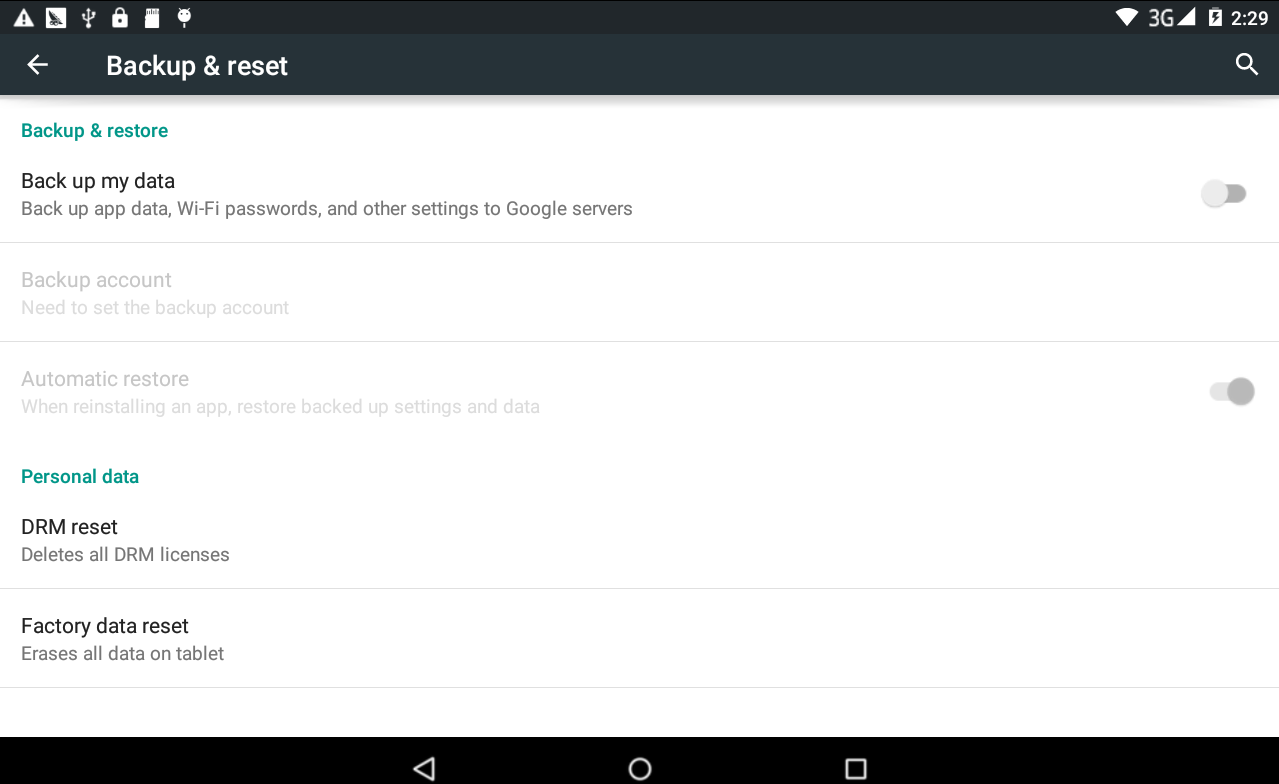Image resolution: width=1279 pixels, height=784 pixels.
Task: Tap the warning triangle status icon
Action: [x=23, y=17]
